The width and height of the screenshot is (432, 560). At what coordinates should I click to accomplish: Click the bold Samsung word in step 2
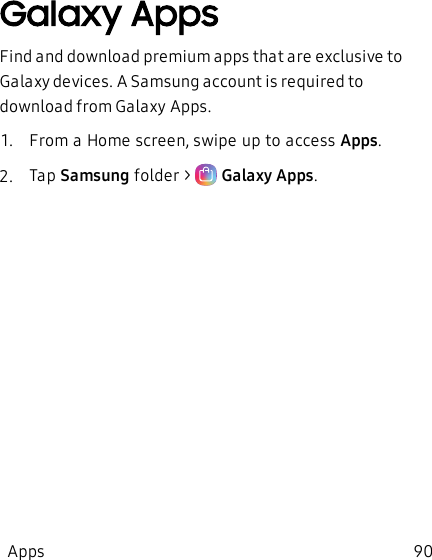pos(95,175)
